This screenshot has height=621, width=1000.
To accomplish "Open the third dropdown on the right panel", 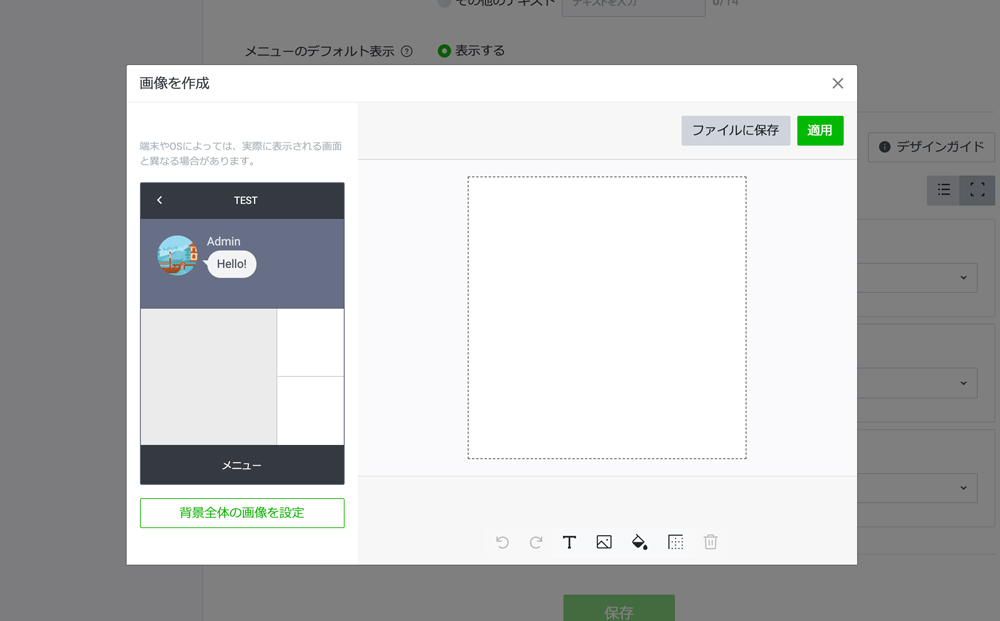I will point(917,488).
